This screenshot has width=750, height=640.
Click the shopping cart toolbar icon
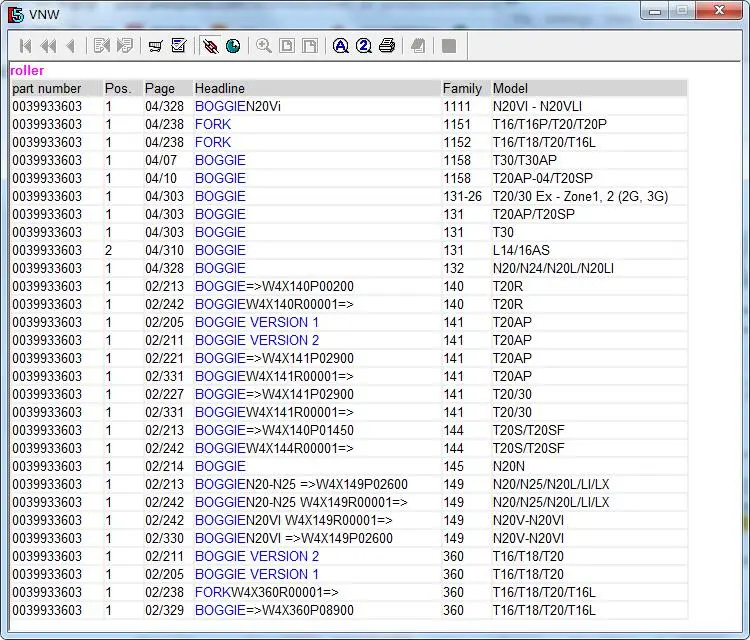[x=155, y=46]
